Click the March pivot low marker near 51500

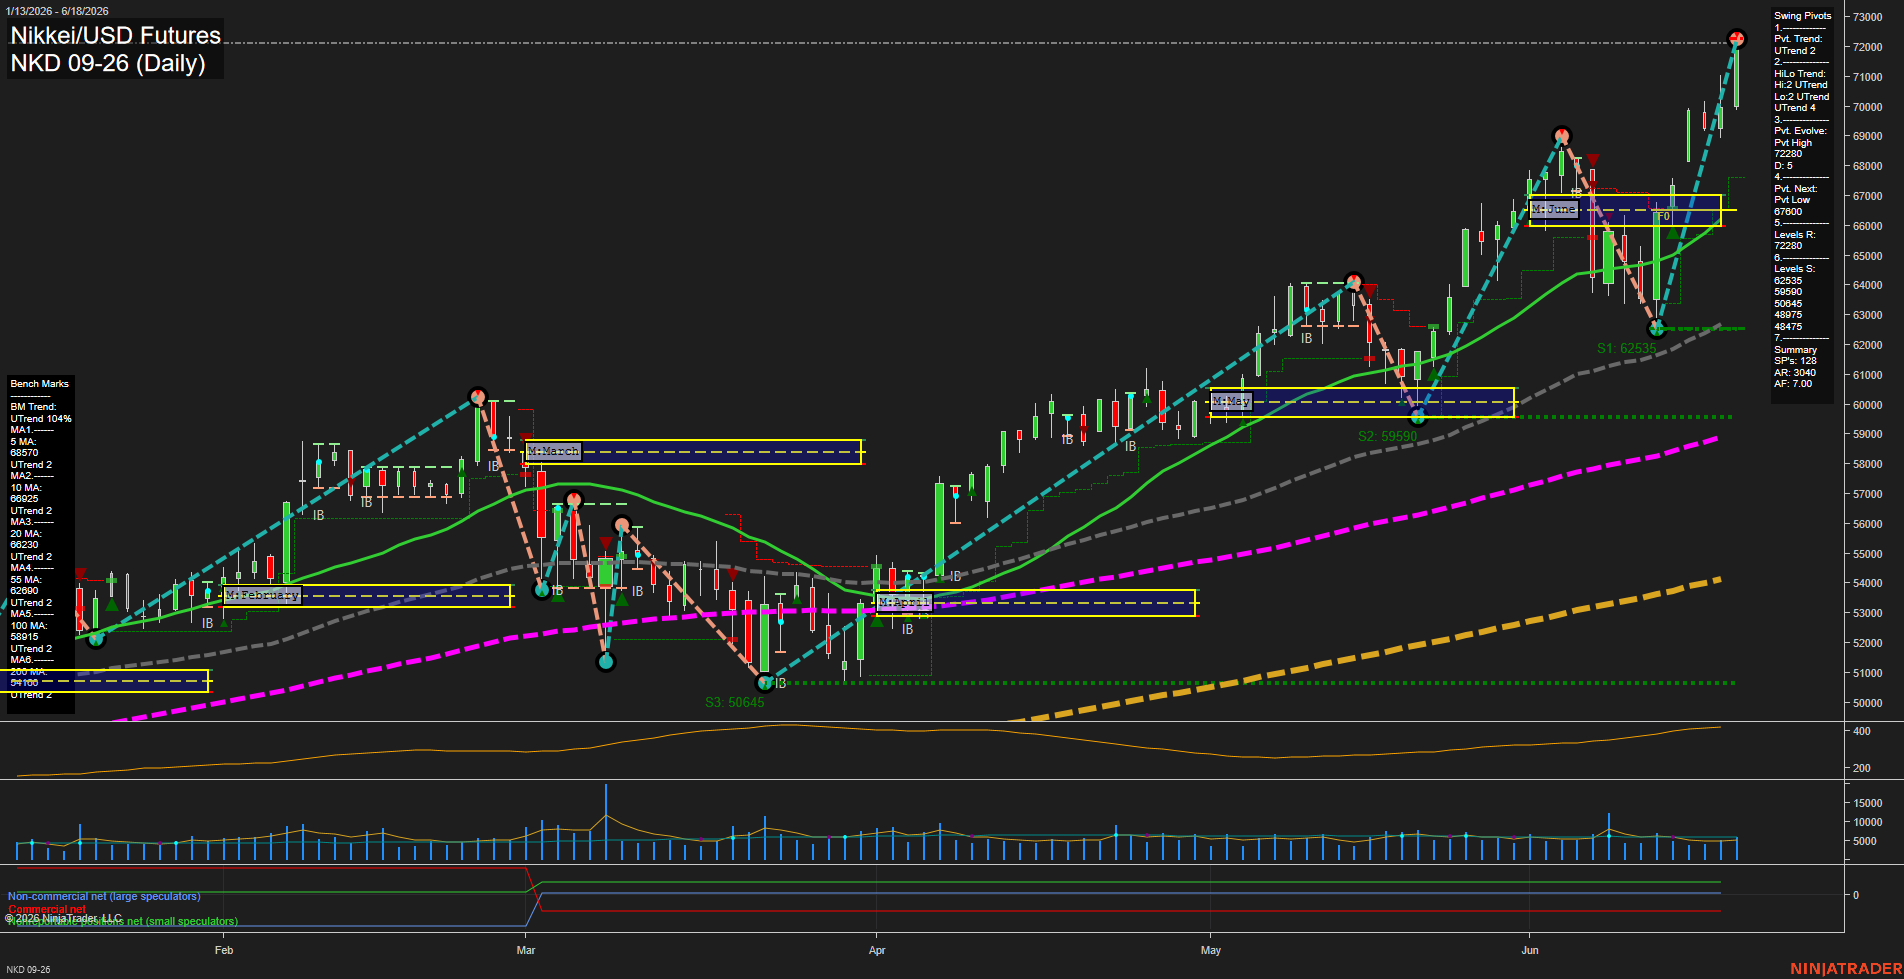[x=605, y=661]
